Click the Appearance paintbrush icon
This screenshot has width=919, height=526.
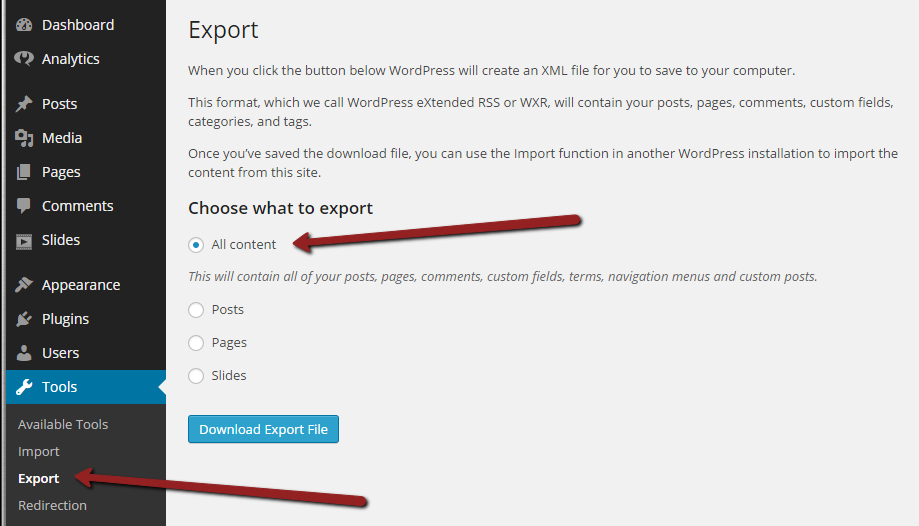pos(24,285)
